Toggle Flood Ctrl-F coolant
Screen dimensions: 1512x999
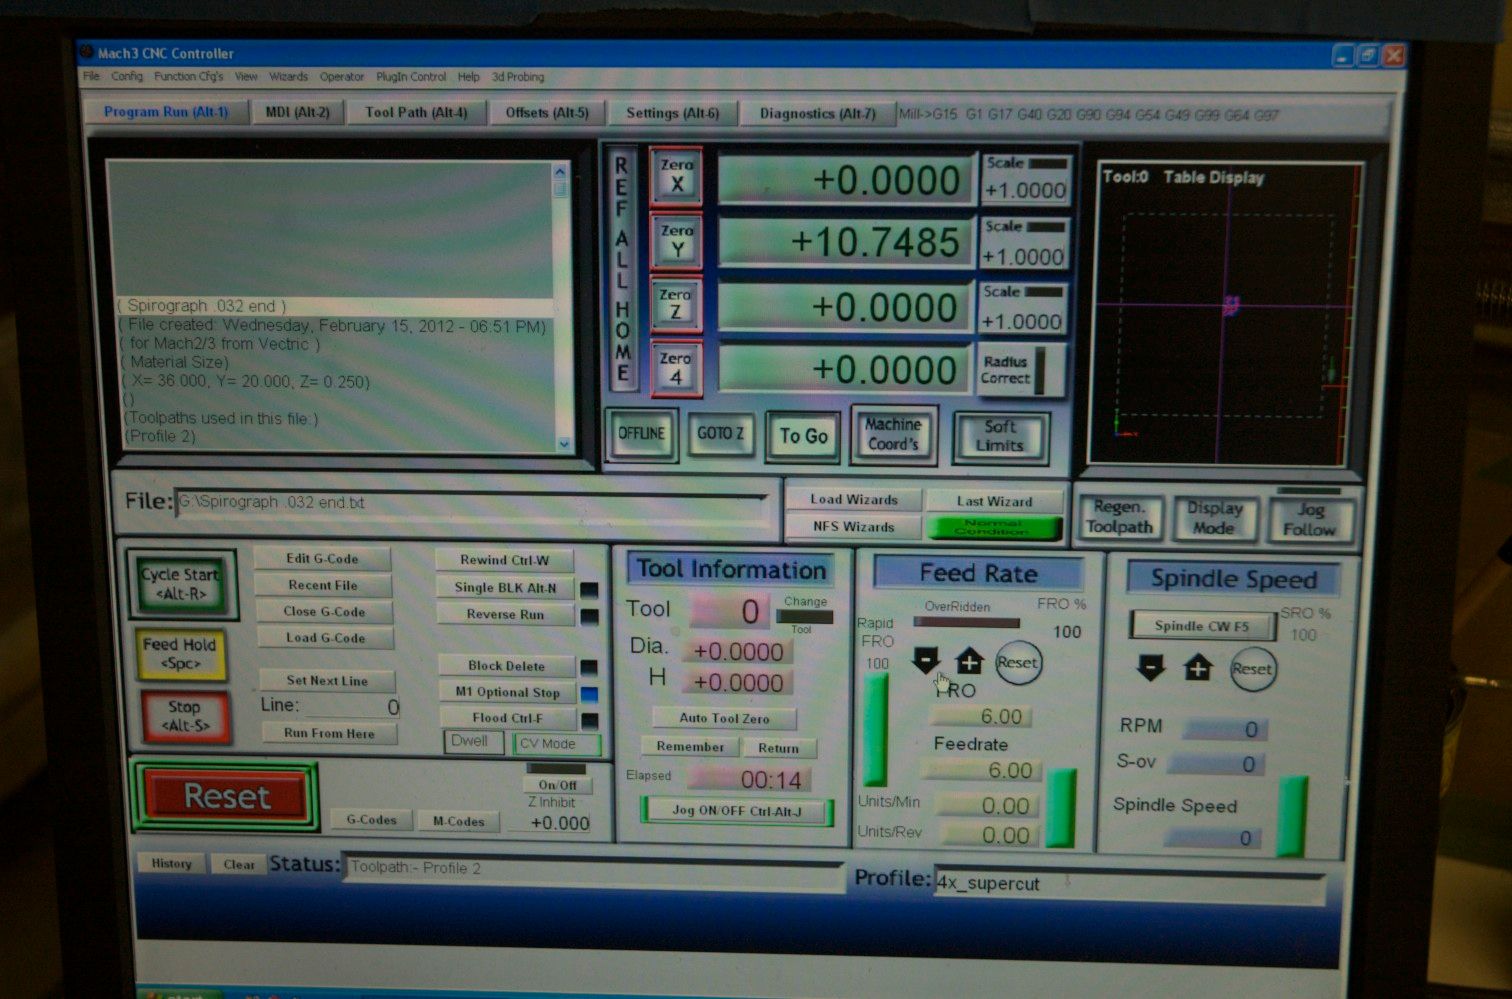click(x=507, y=718)
